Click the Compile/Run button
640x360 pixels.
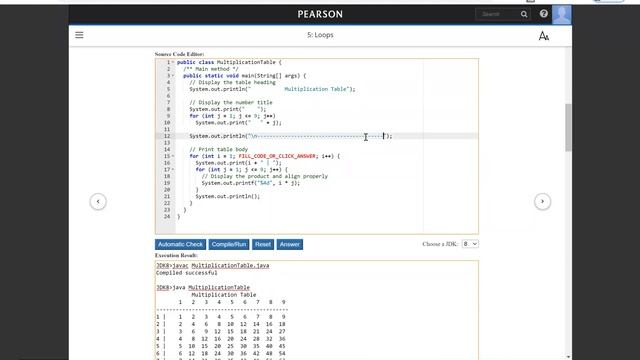click(x=229, y=244)
